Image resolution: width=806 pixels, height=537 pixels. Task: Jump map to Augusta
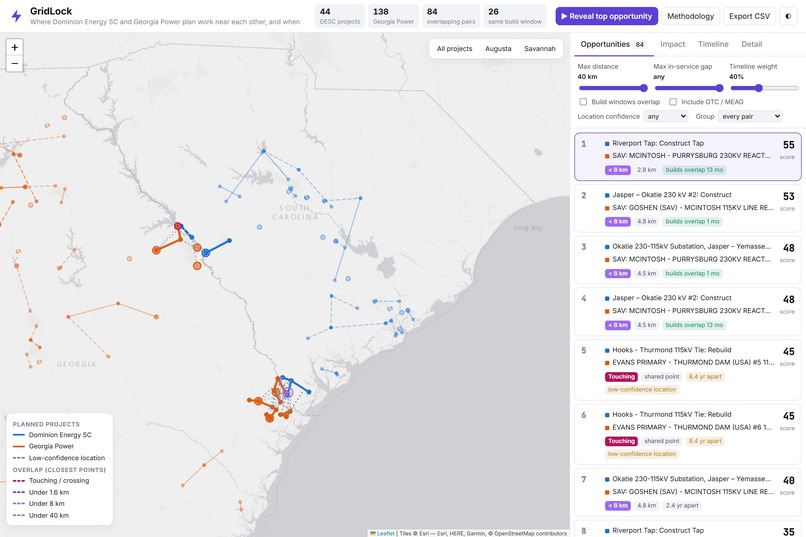(498, 49)
